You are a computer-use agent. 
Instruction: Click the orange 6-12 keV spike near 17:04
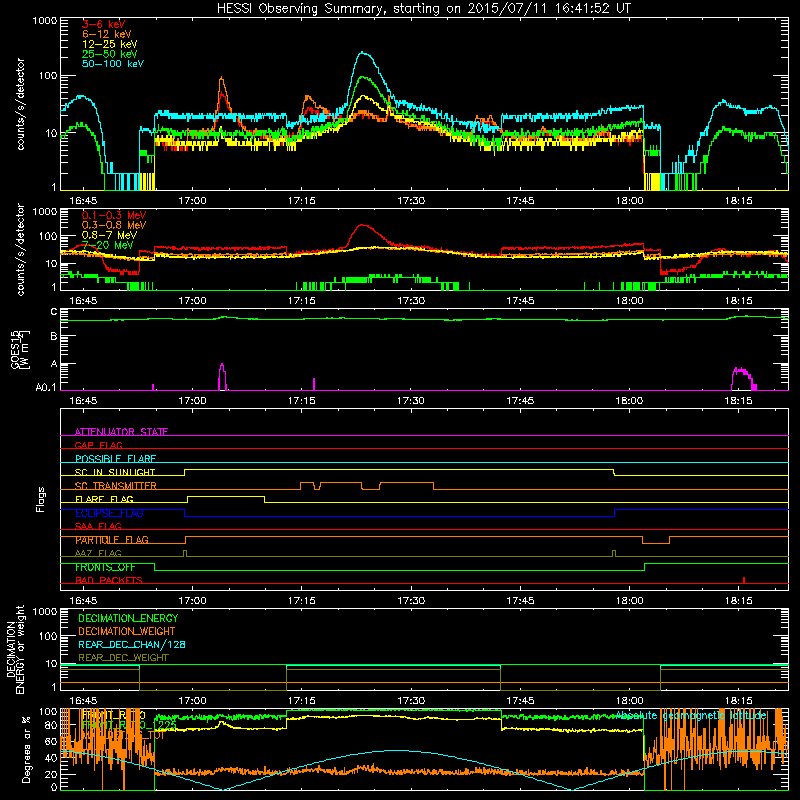tap(221, 79)
